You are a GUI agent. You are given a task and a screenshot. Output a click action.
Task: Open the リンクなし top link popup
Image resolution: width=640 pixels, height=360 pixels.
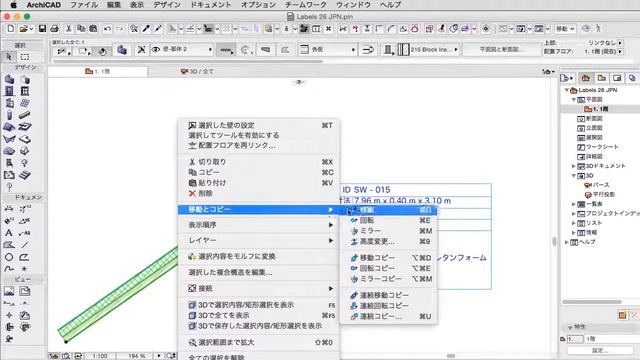(x=620, y=43)
